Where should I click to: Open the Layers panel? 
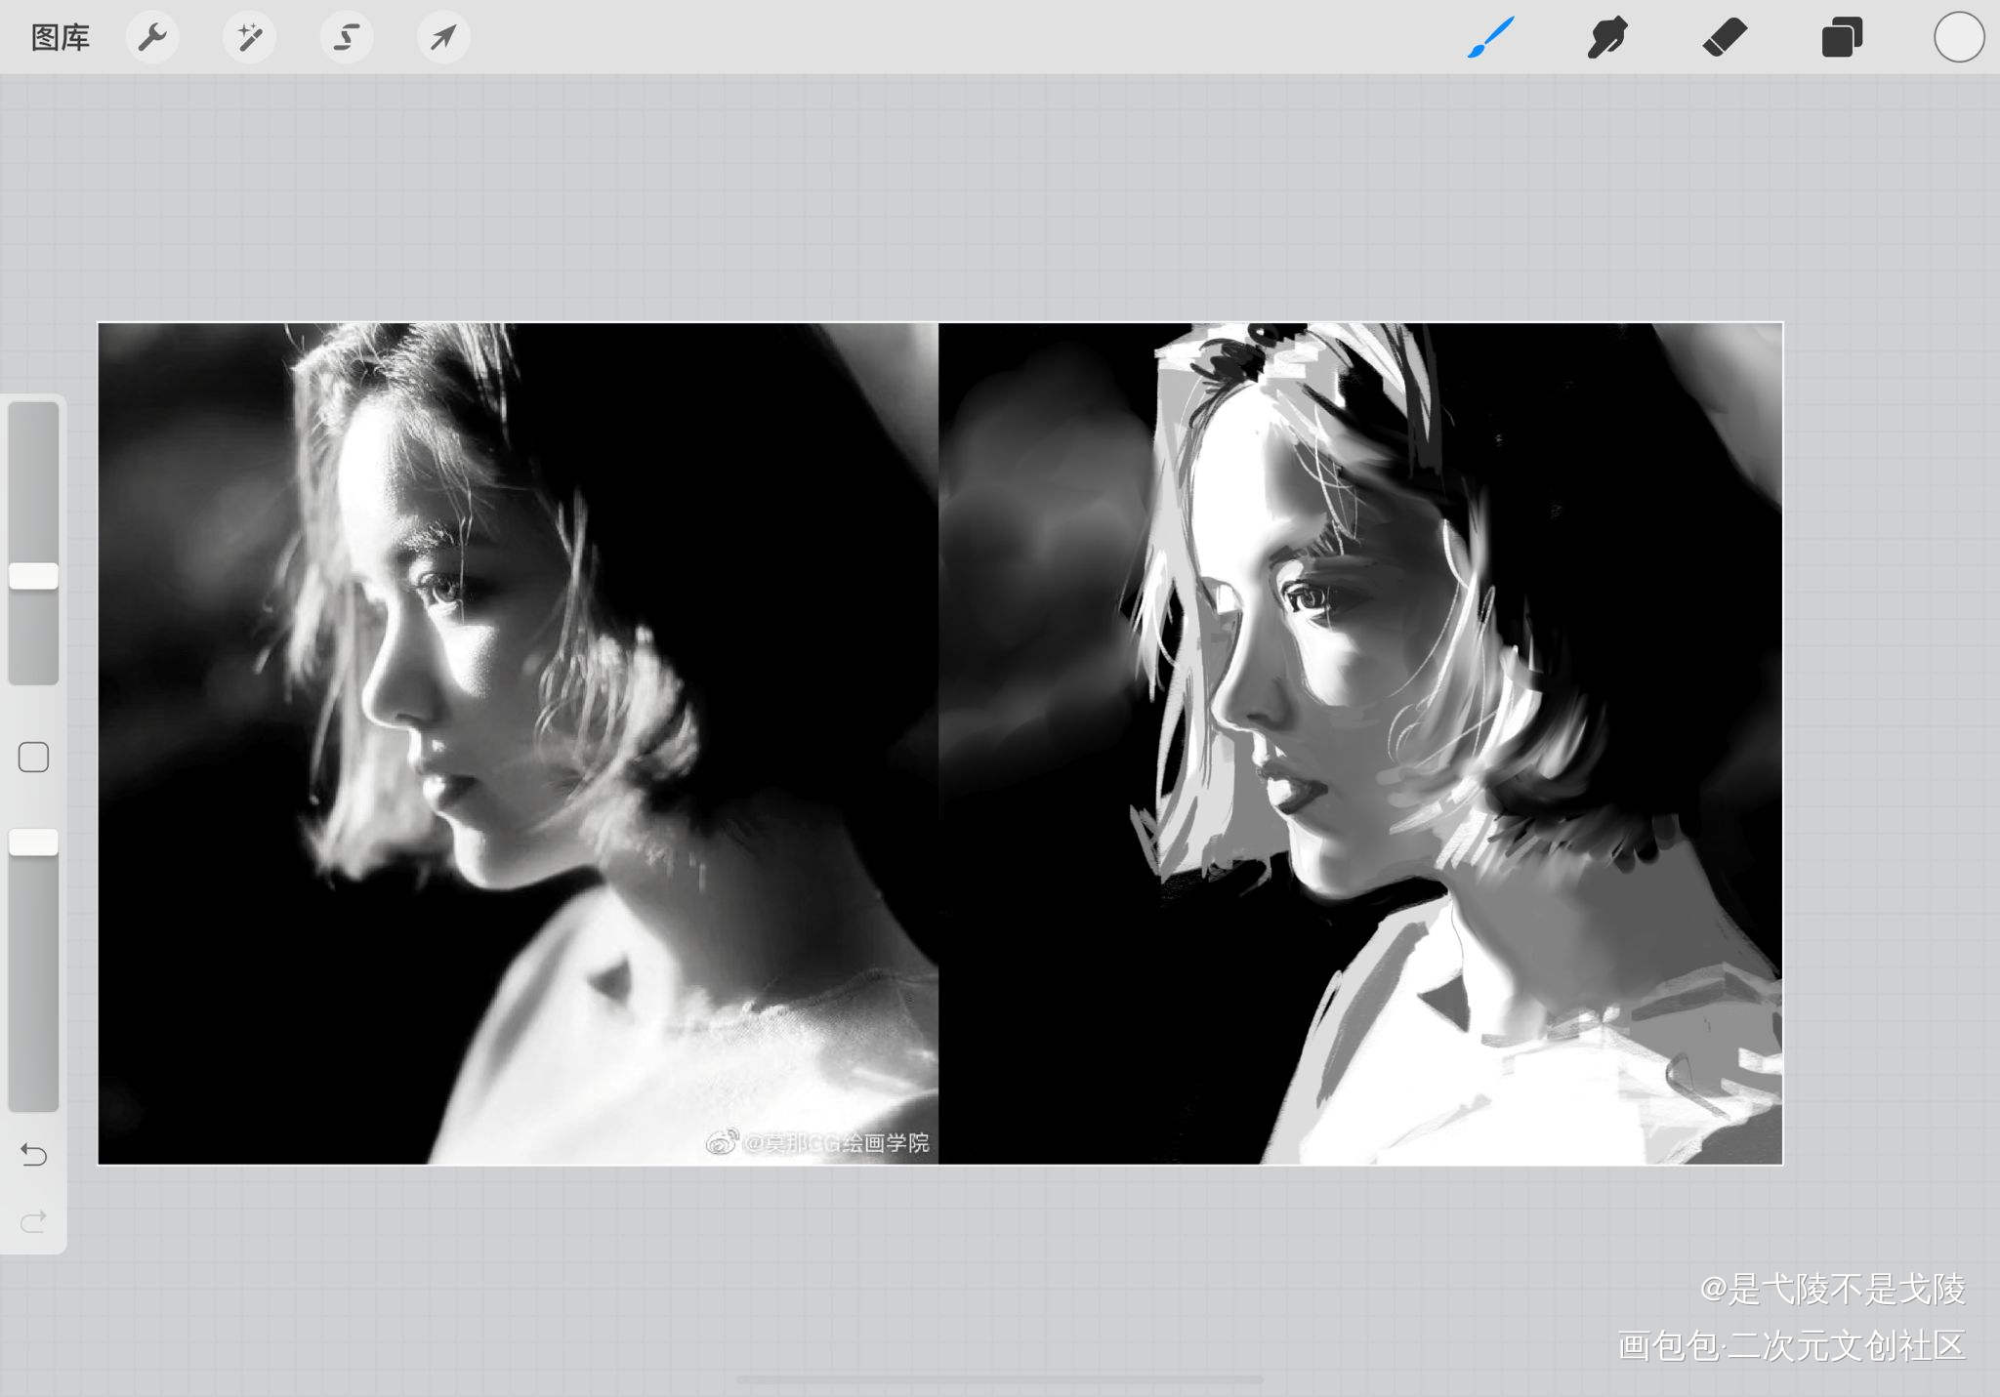[x=1841, y=38]
